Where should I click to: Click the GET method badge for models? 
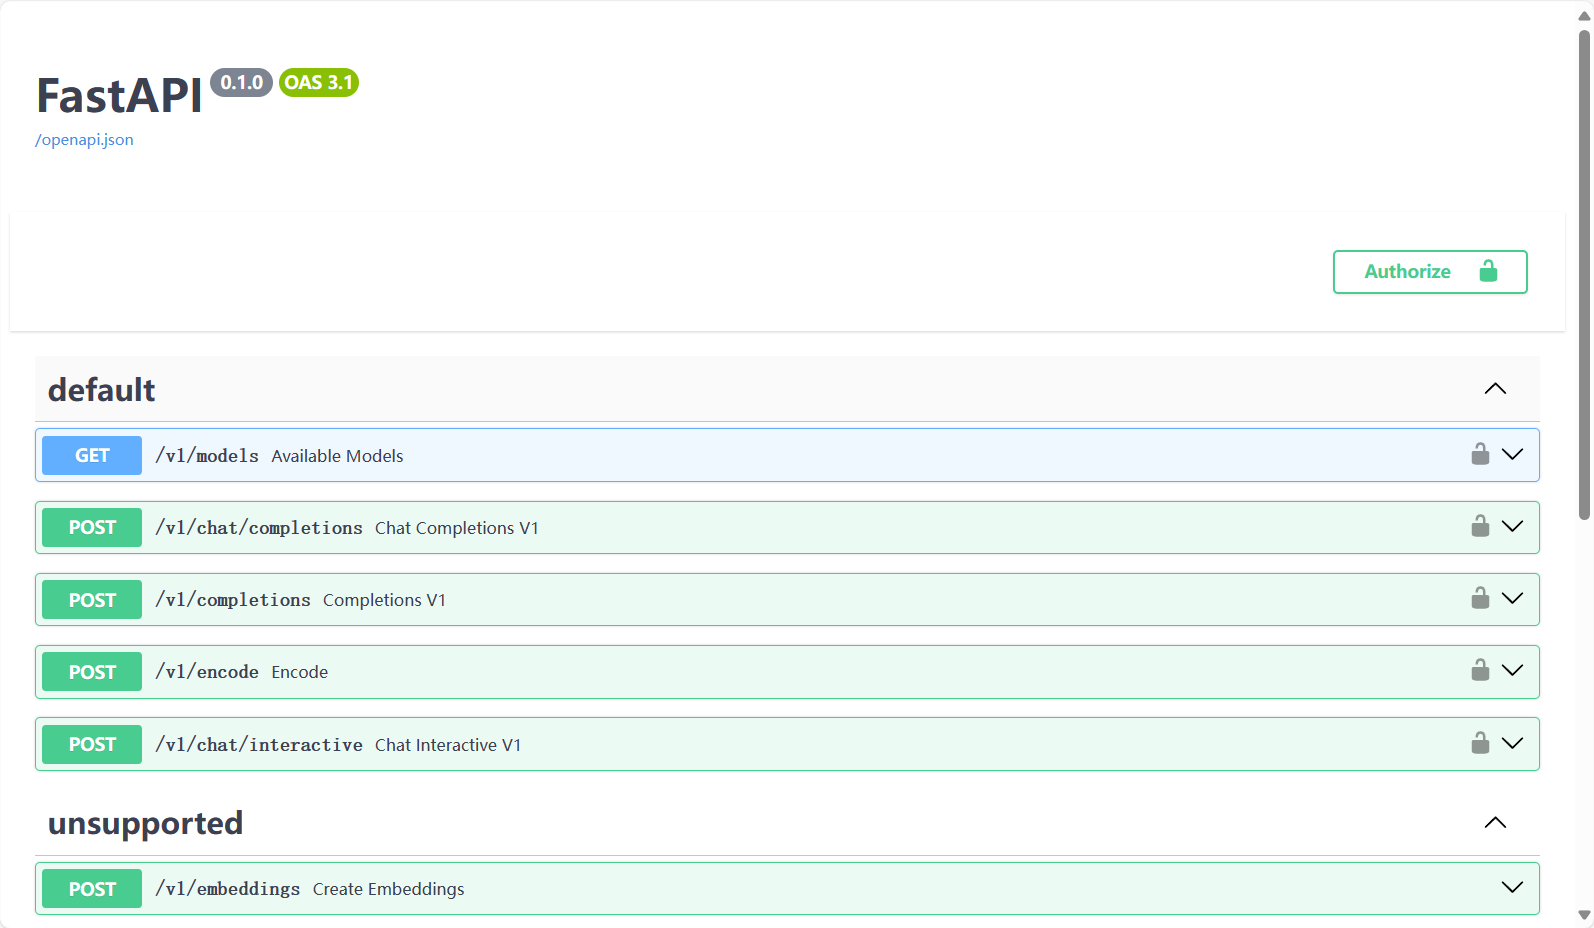coord(92,456)
